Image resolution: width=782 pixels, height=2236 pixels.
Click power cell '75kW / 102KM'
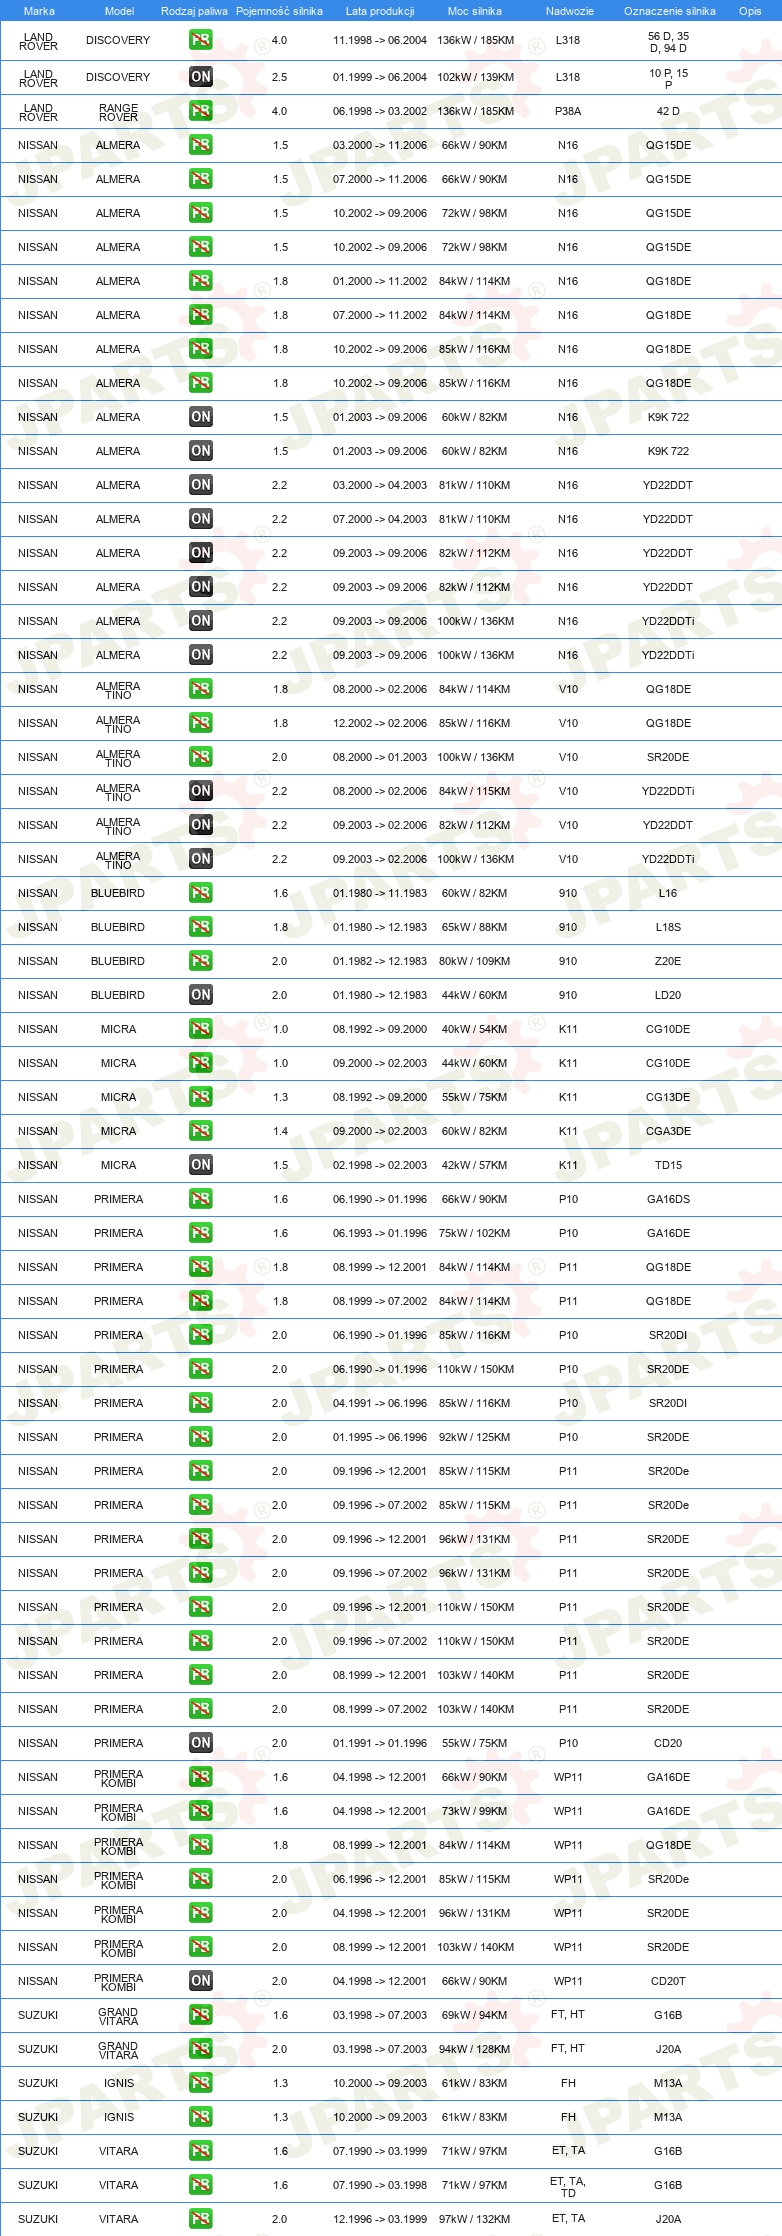[x=475, y=1233]
